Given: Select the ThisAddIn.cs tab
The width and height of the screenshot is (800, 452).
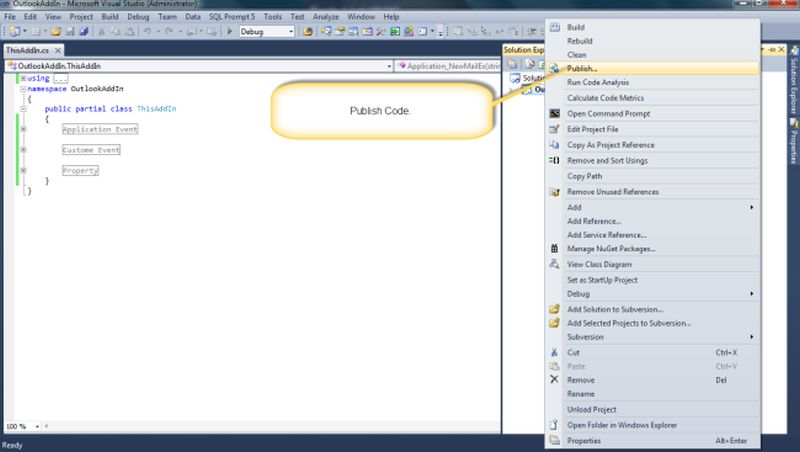Looking at the screenshot, I should click(28, 50).
